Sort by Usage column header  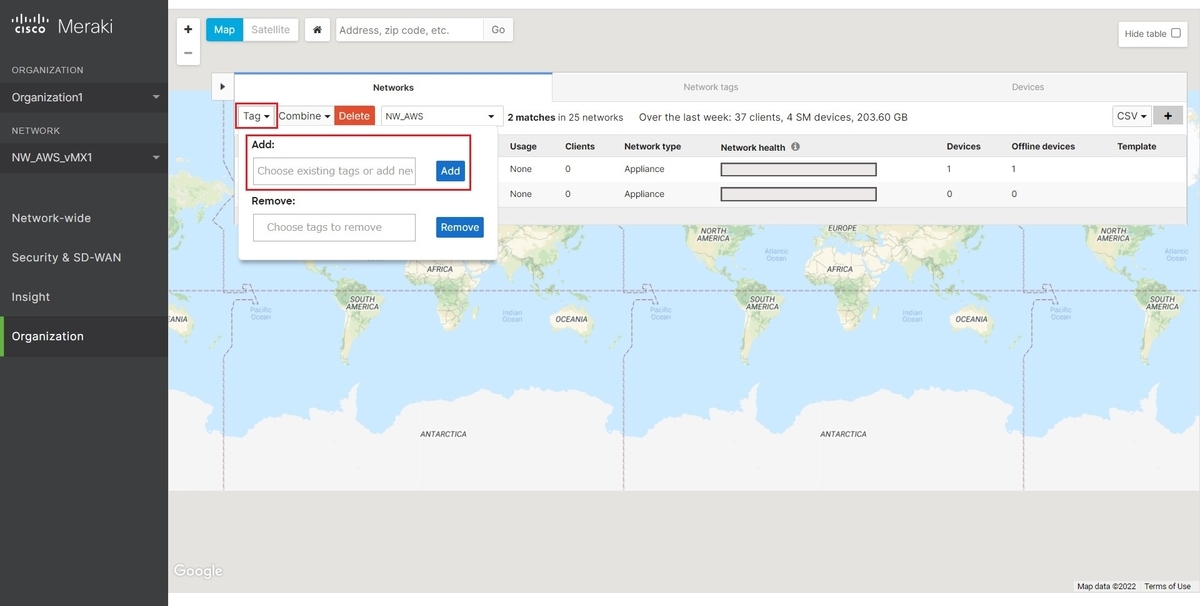(523, 146)
